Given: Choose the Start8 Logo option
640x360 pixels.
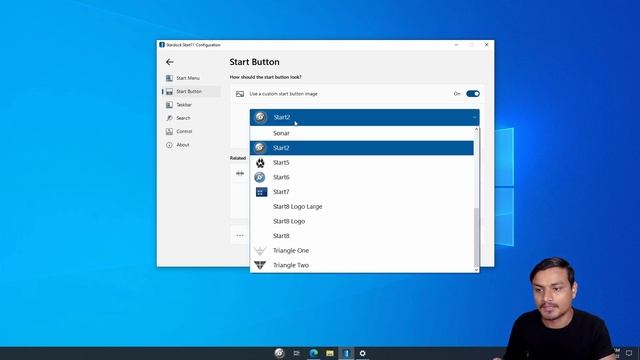Looking at the screenshot, I should pos(362,221).
